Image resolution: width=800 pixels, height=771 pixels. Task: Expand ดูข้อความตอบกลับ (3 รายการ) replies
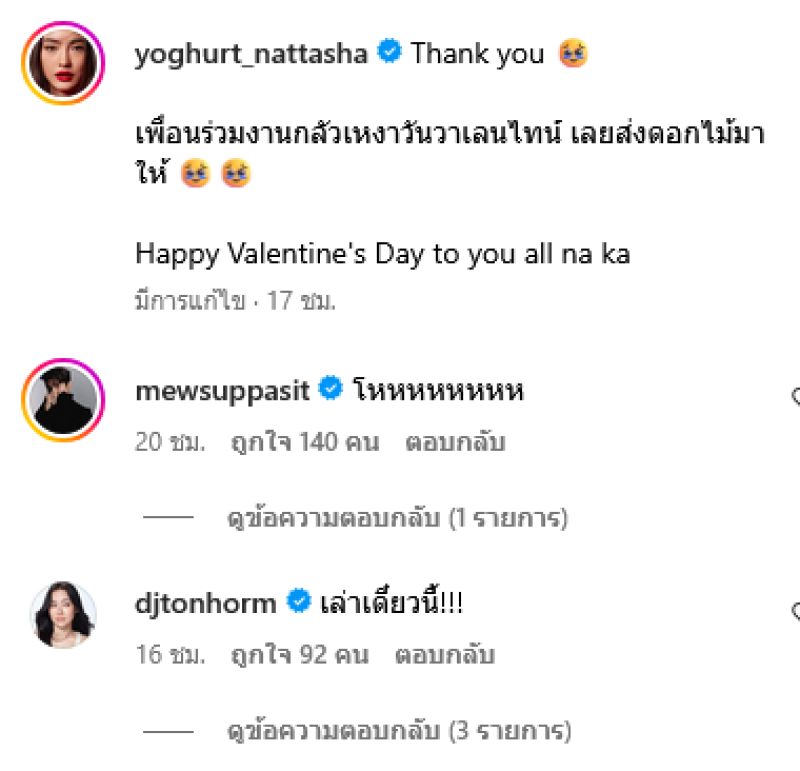[399, 731]
